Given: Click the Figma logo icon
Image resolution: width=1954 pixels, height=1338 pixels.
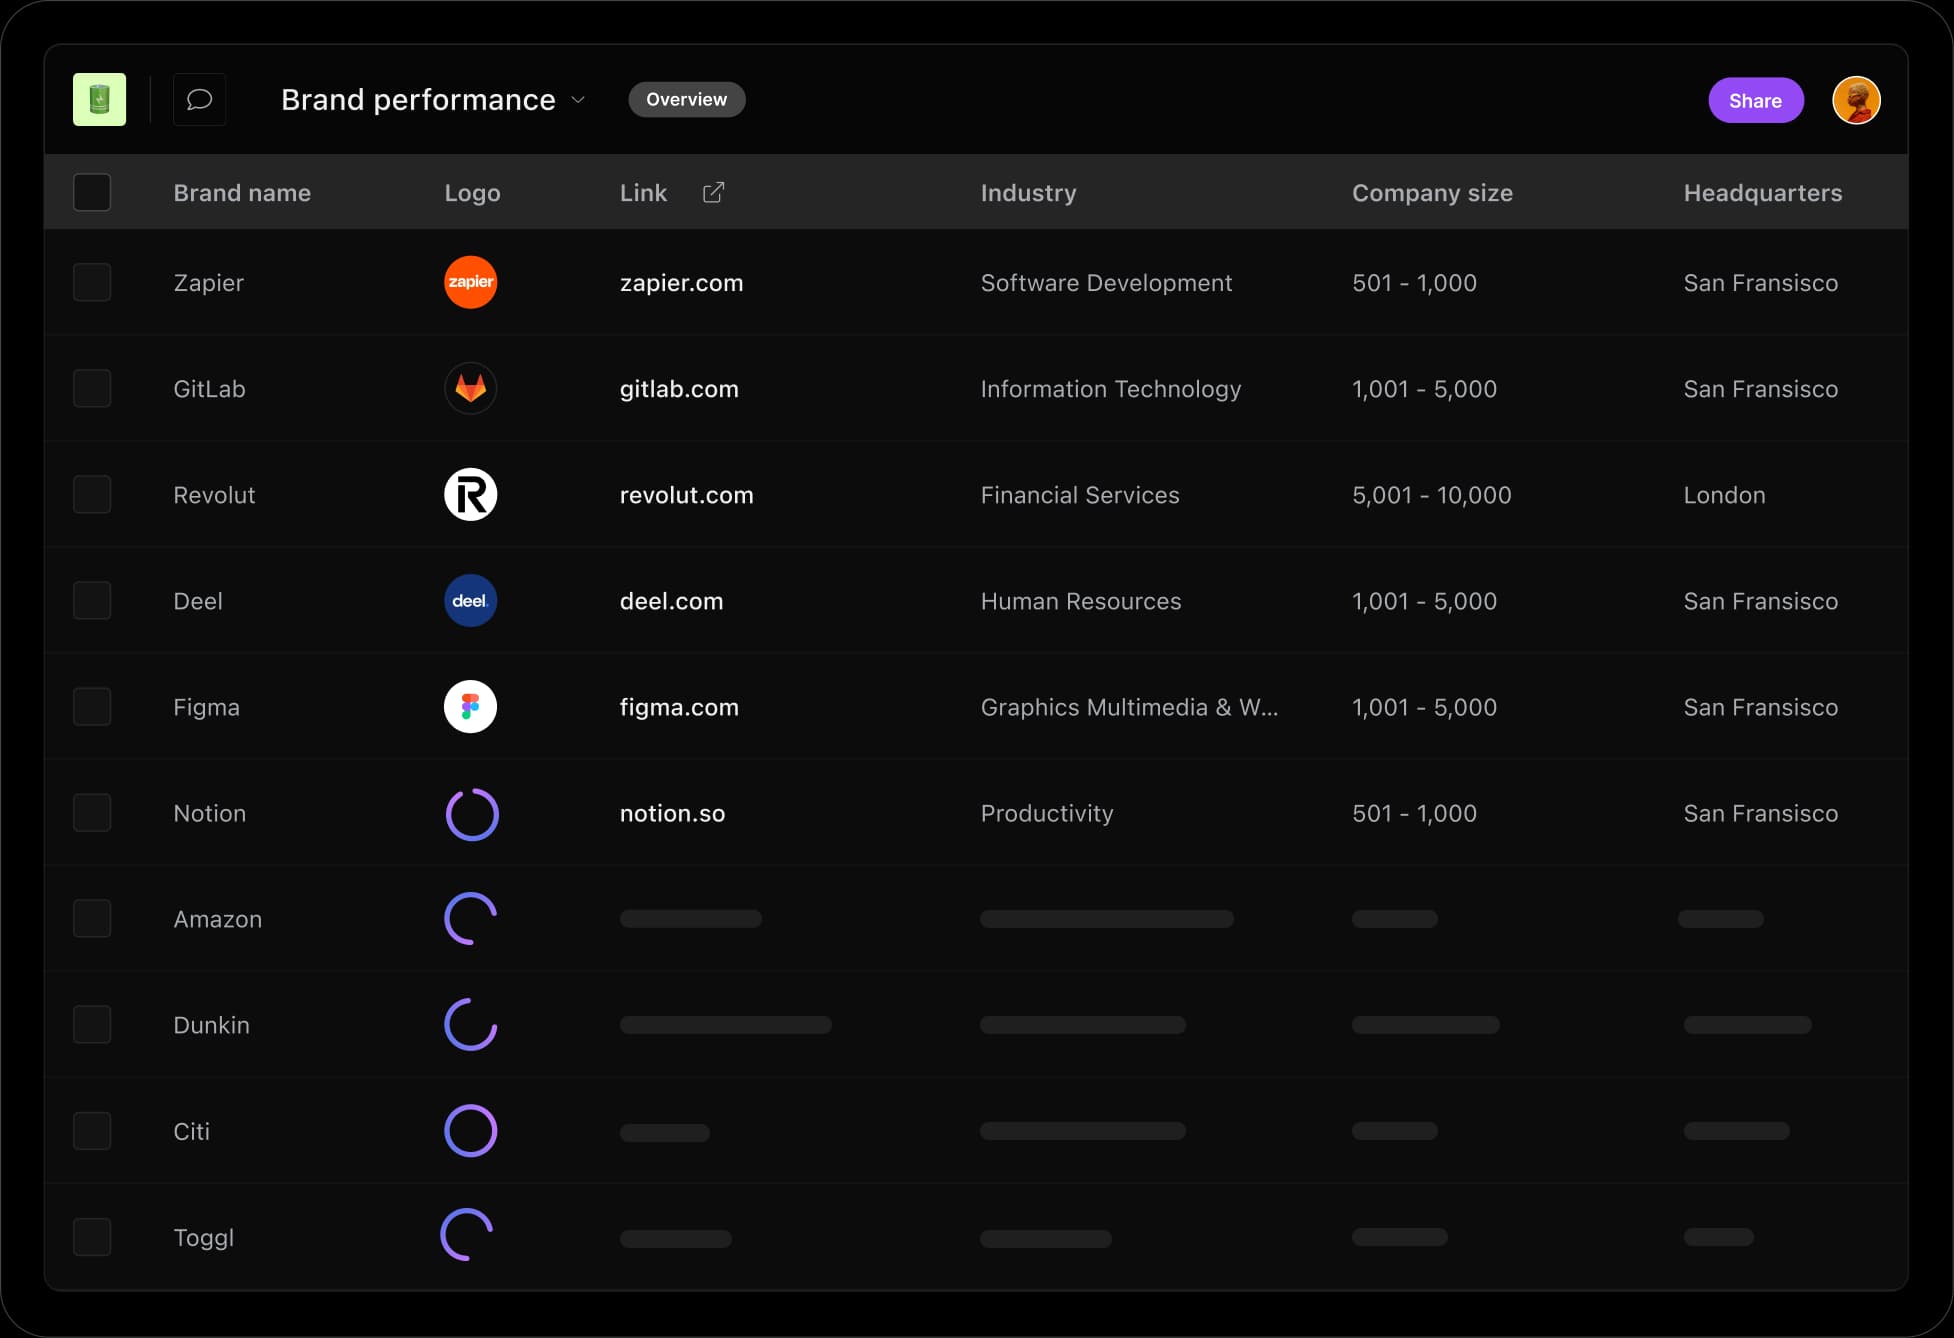Looking at the screenshot, I should 470,706.
